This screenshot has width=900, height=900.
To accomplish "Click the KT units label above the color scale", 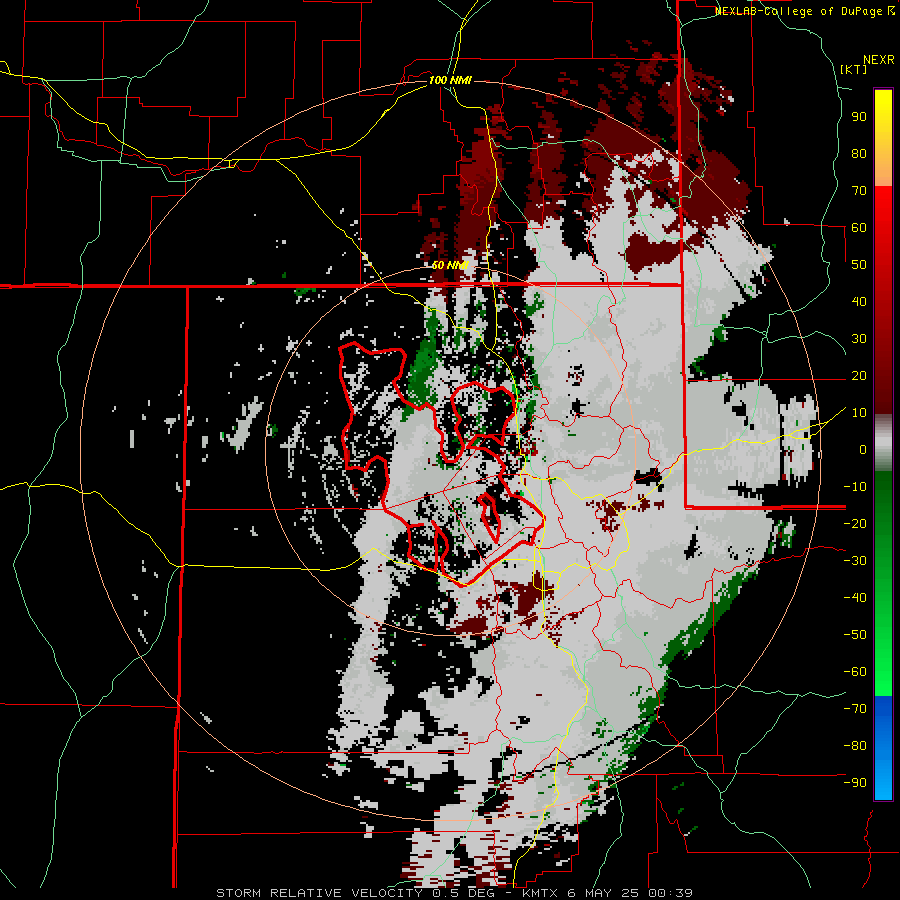I will (x=854, y=69).
